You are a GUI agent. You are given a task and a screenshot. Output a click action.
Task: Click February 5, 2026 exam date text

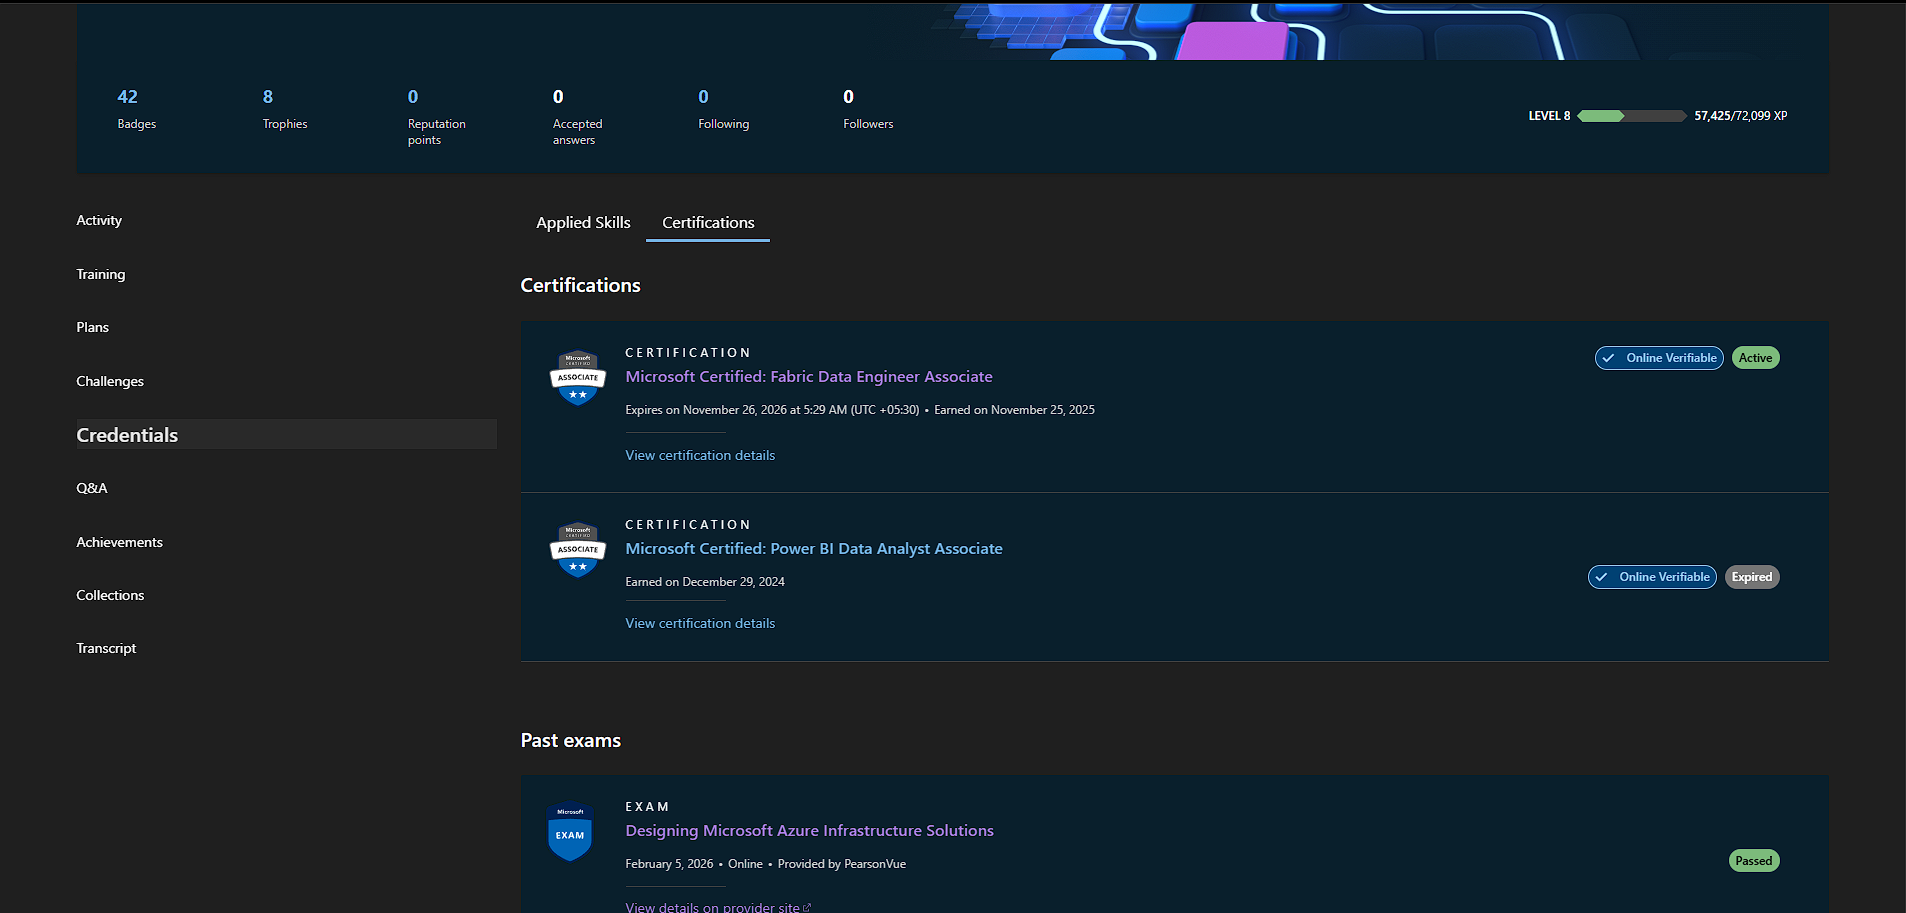669,864
